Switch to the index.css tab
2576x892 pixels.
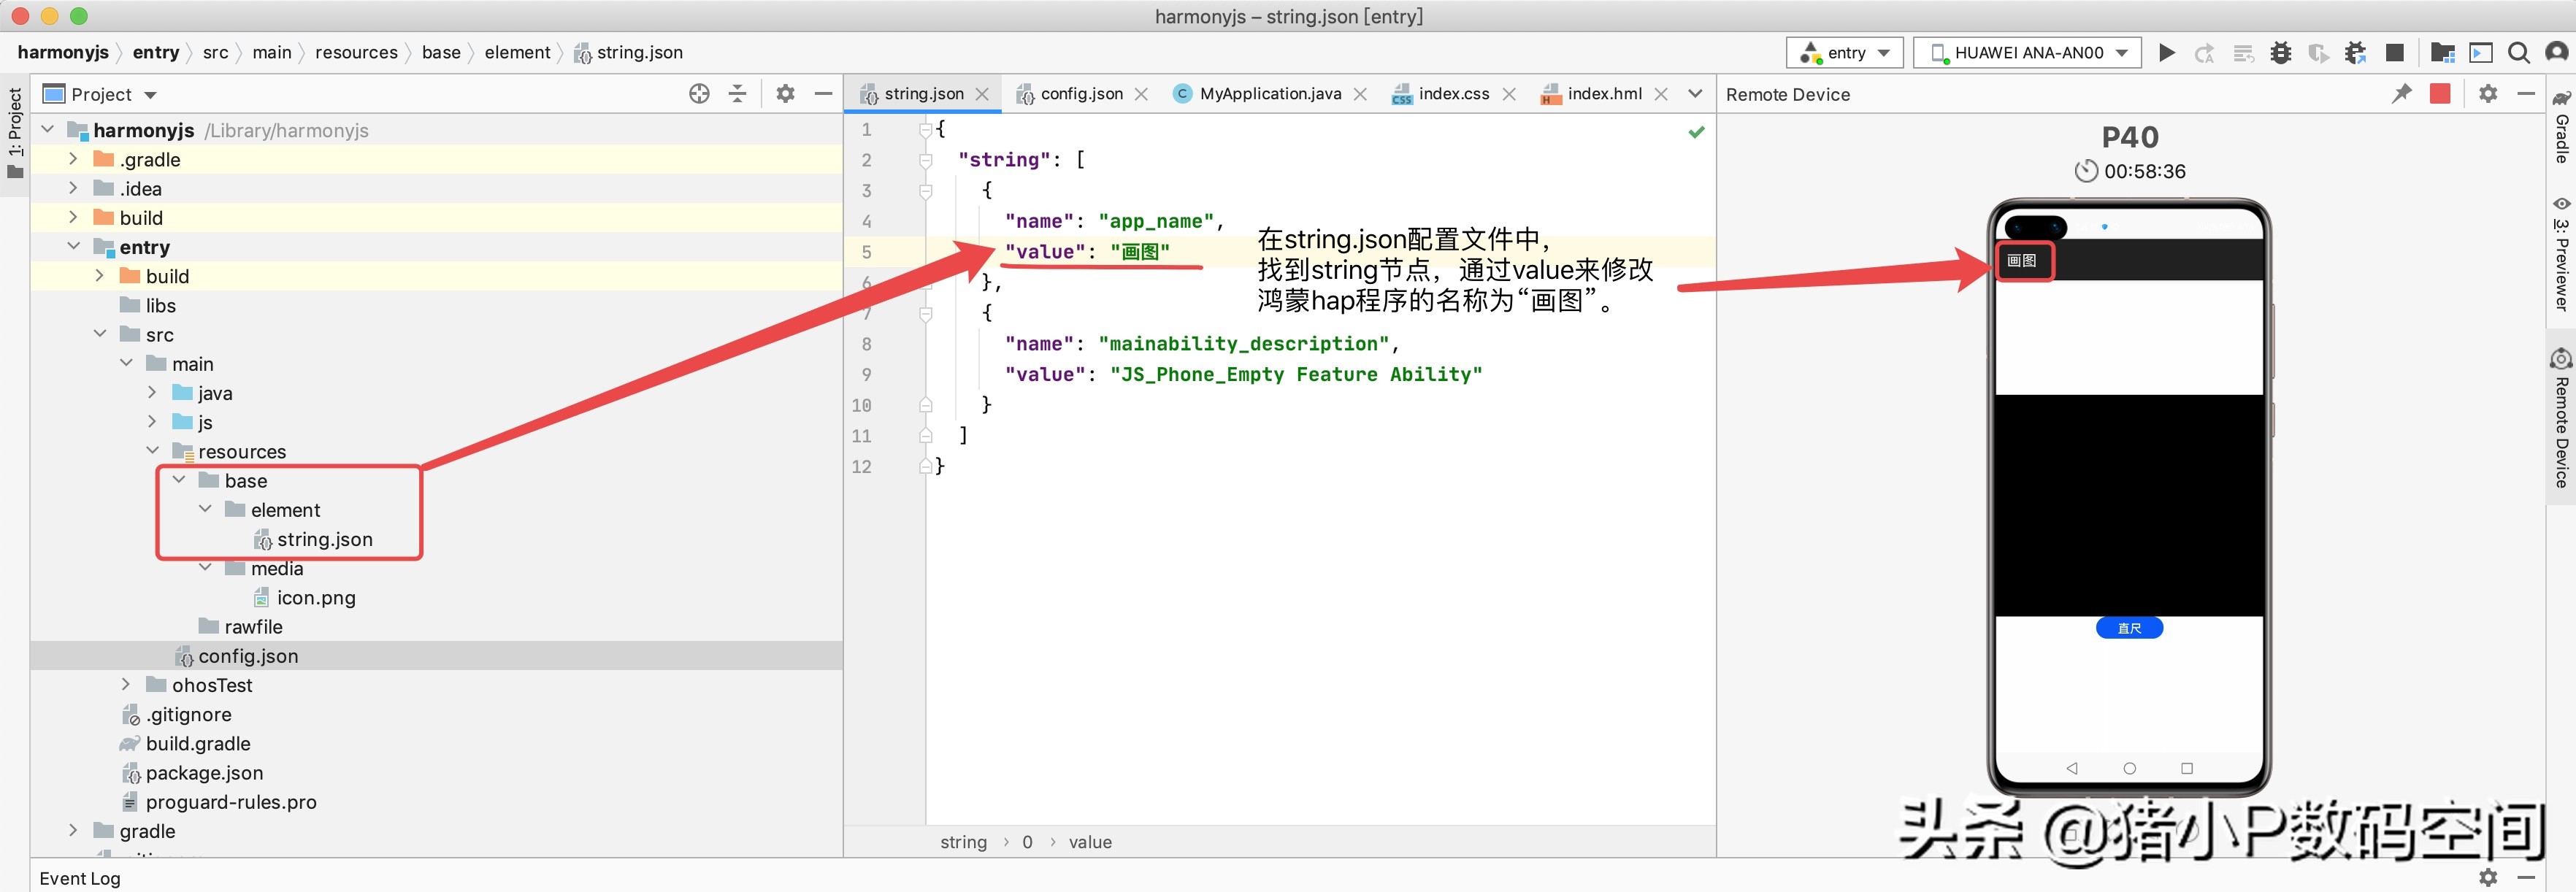pyautogui.click(x=1453, y=94)
